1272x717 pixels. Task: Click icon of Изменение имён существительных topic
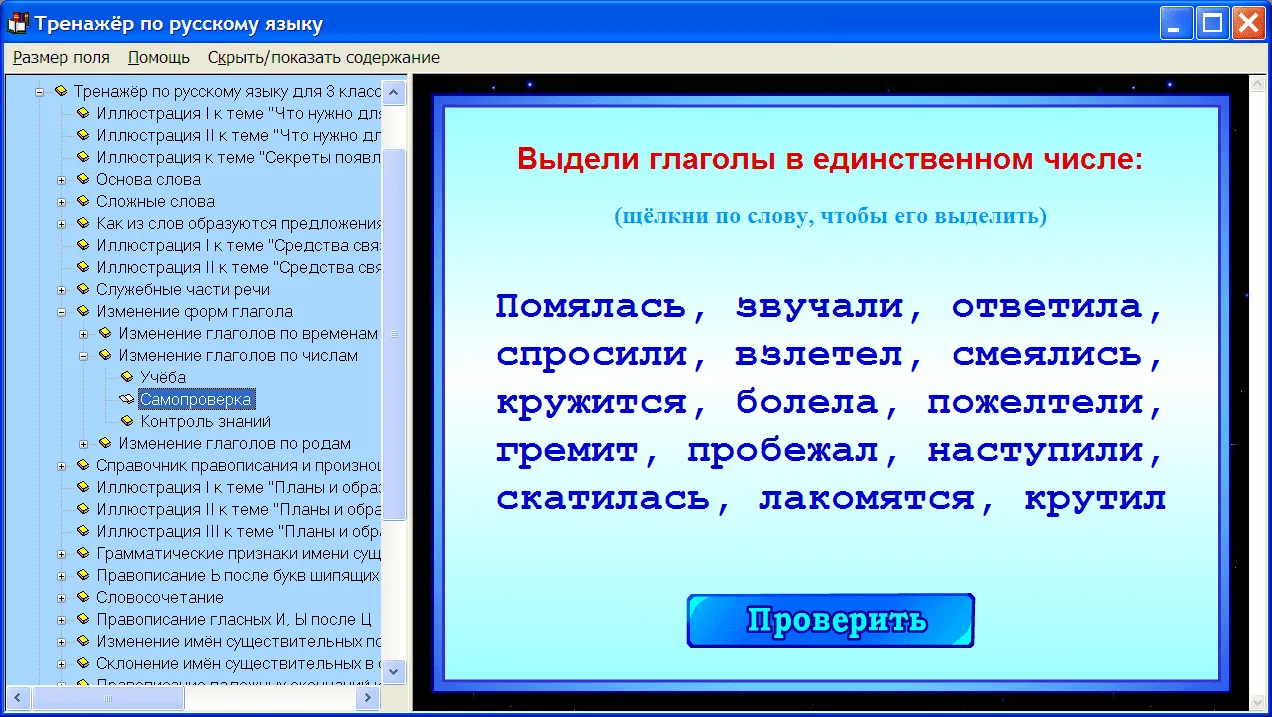coord(82,641)
